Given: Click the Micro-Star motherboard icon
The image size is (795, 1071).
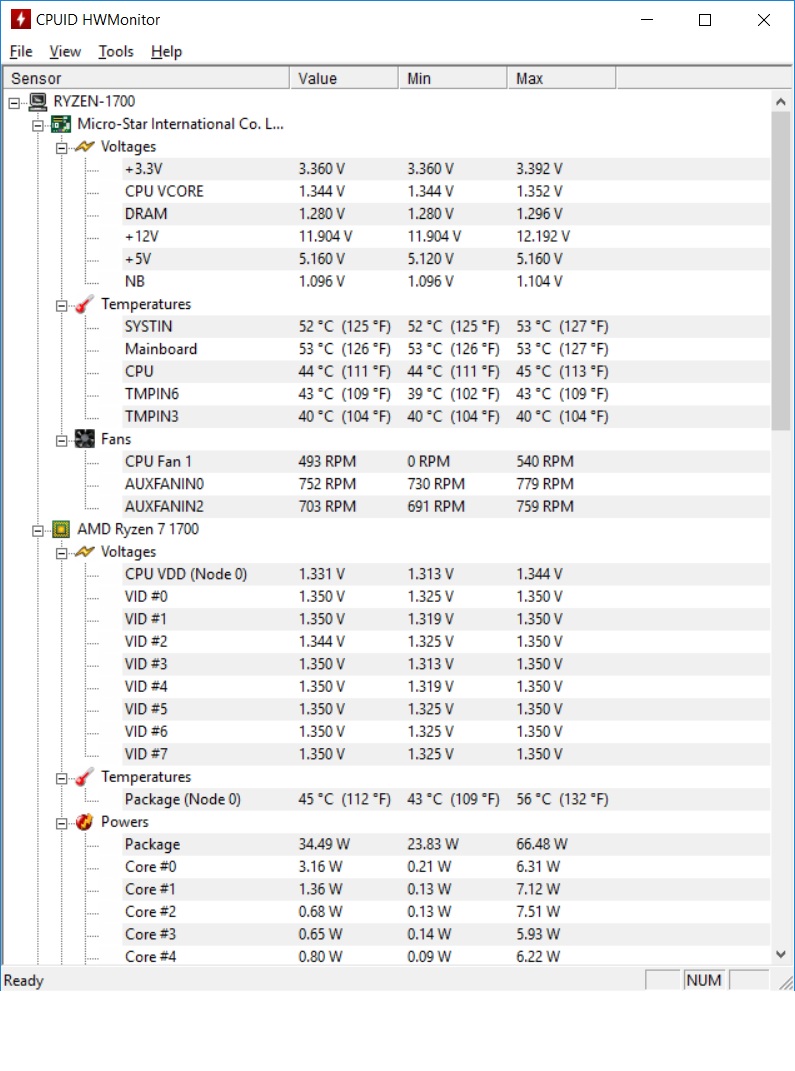Looking at the screenshot, I should (61, 124).
